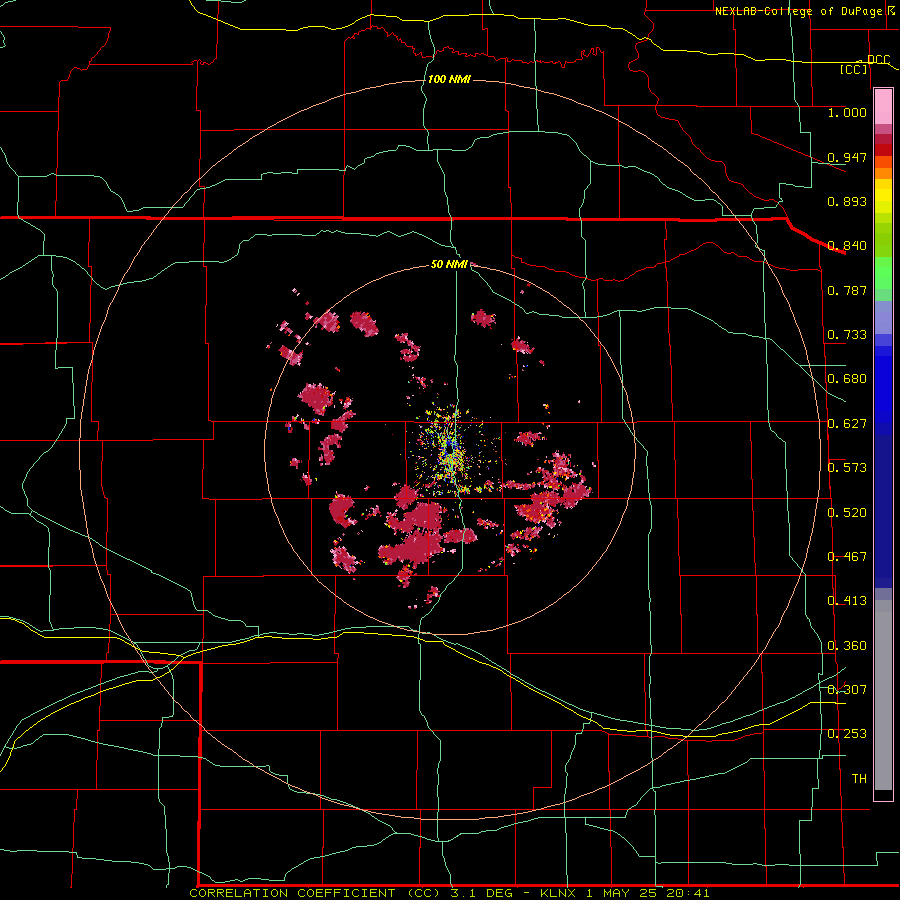Click the 0.787 legend value
Image resolution: width=900 pixels, height=900 pixels.
point(847,290)
